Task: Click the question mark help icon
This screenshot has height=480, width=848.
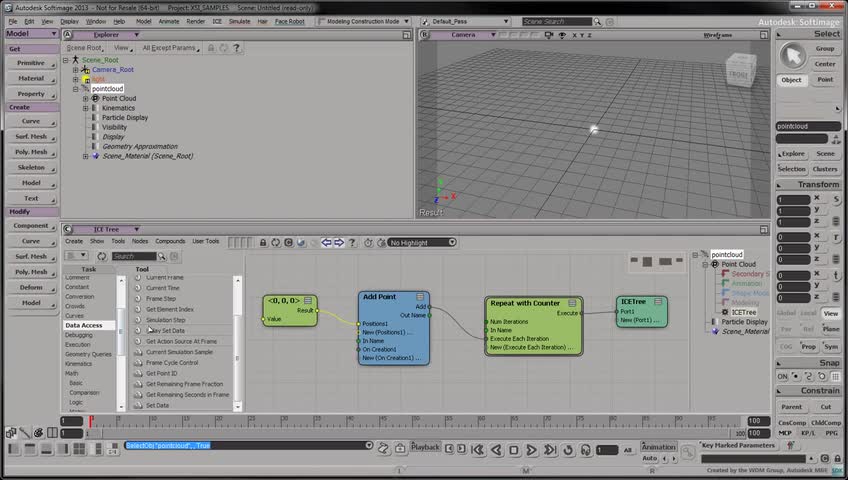Action: pos(351,242)
